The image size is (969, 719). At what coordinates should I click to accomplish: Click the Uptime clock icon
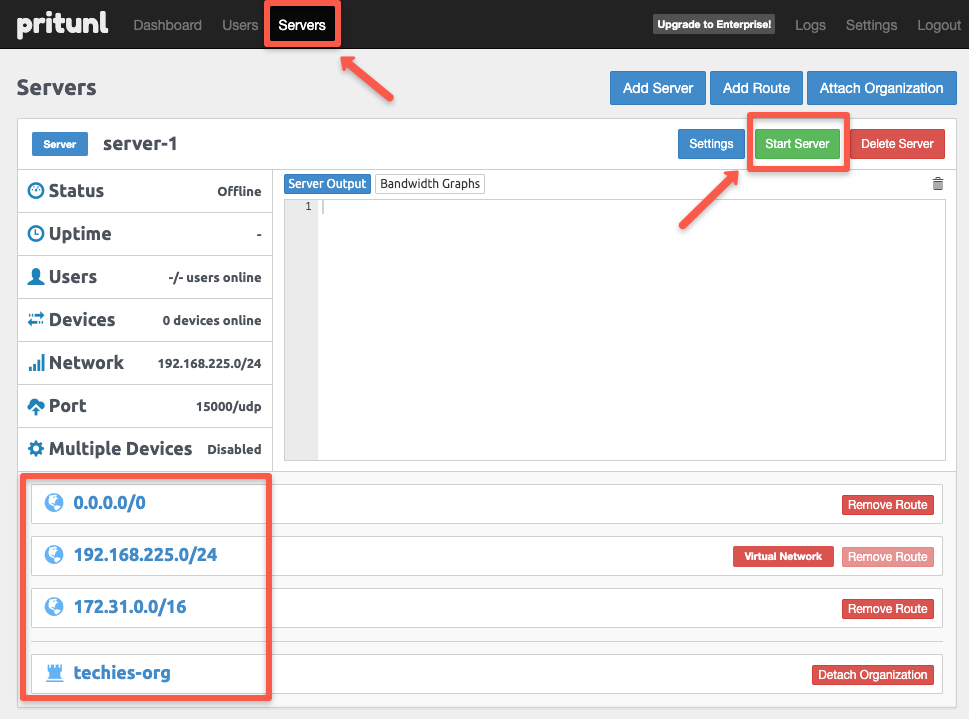point(36,234)
